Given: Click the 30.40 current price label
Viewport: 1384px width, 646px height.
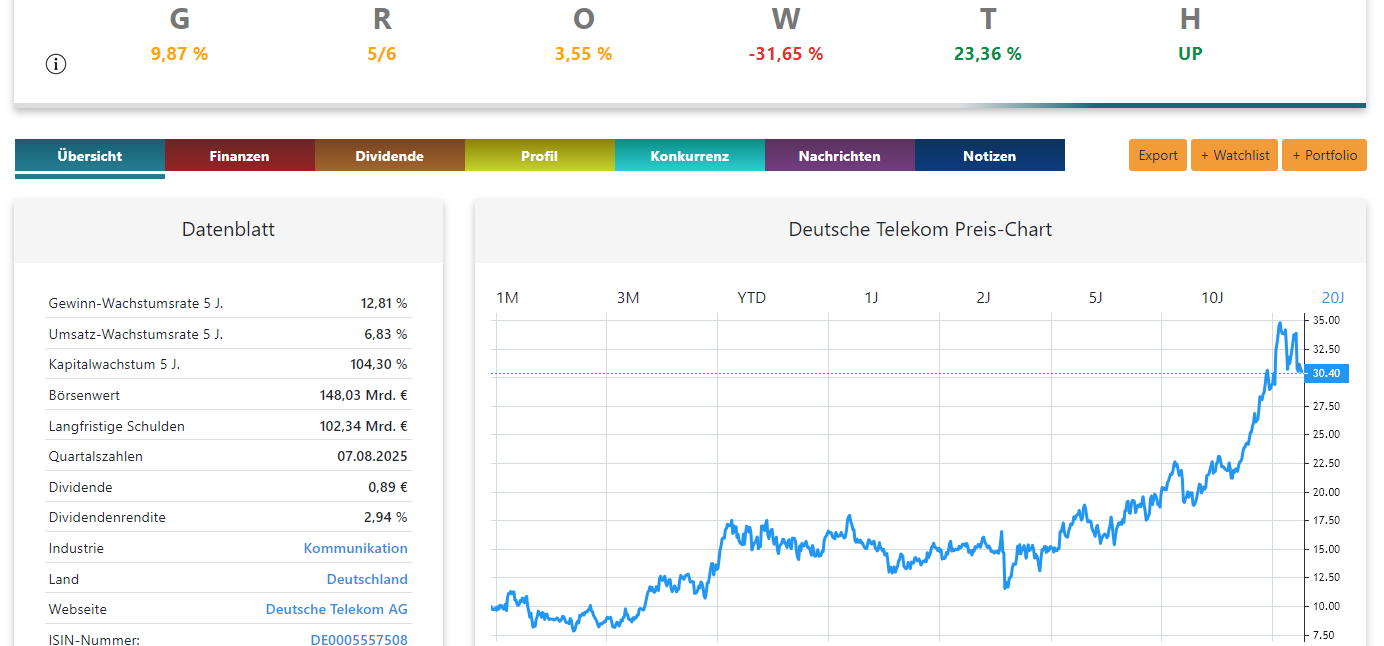Looking at the screenshot, I should (1327, 373).
